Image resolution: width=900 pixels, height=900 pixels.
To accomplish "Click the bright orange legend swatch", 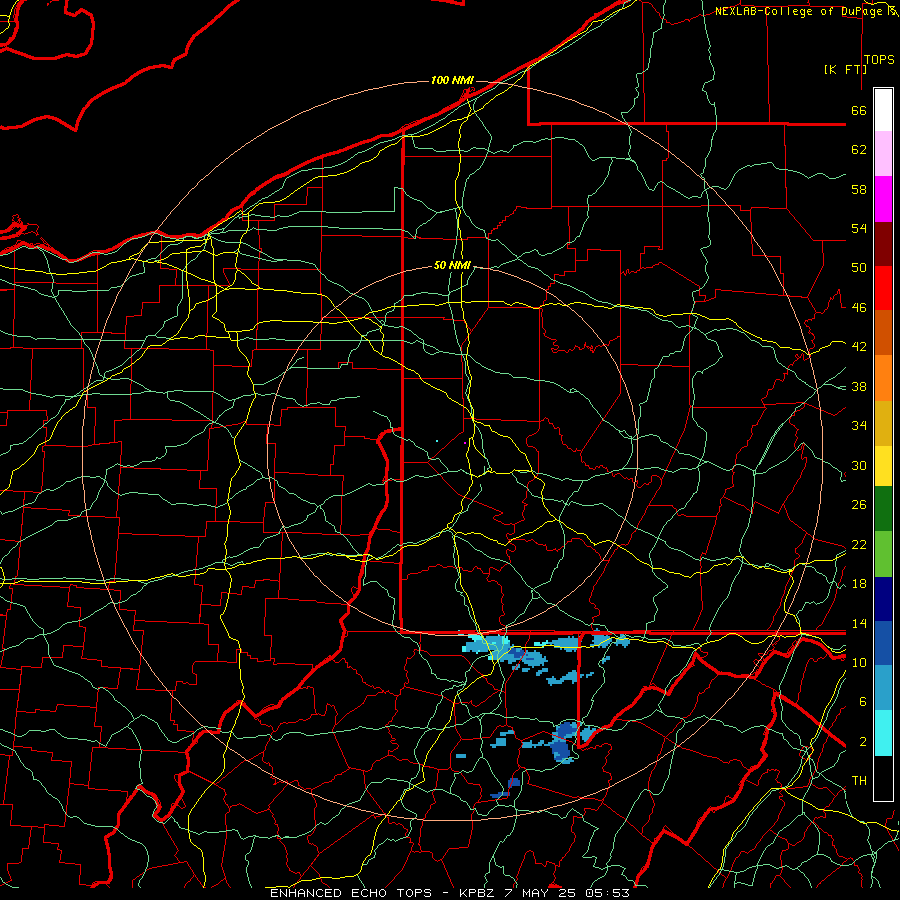I will pos(883,378).
